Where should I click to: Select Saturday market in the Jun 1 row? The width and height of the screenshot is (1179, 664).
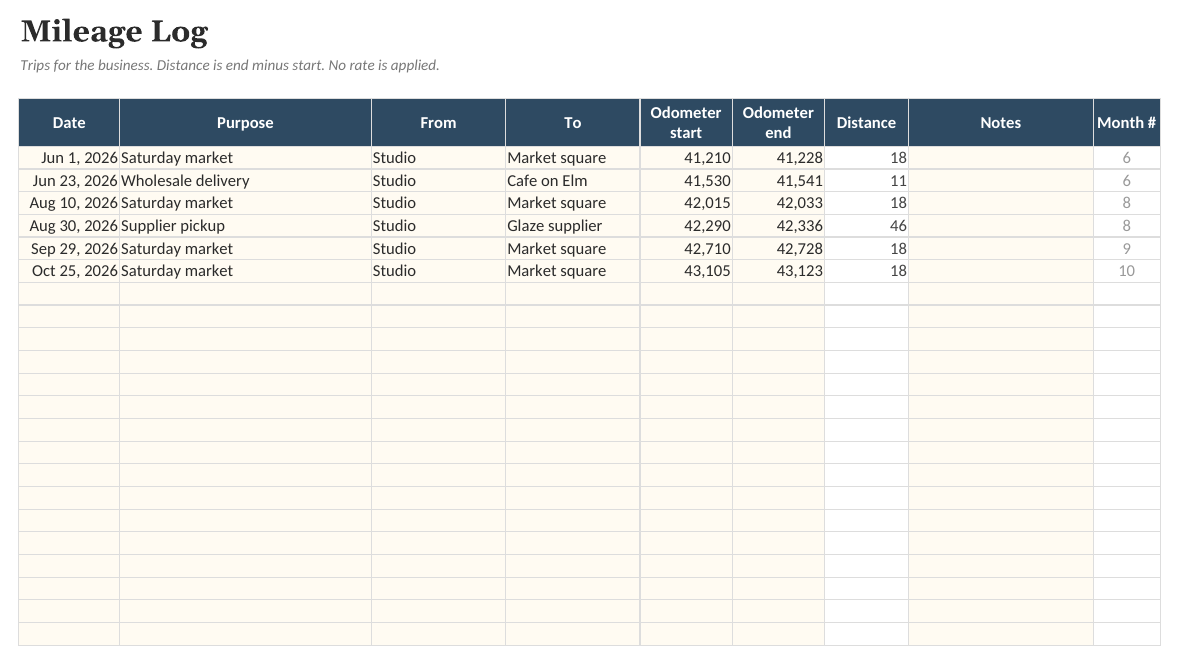[245, 158]
